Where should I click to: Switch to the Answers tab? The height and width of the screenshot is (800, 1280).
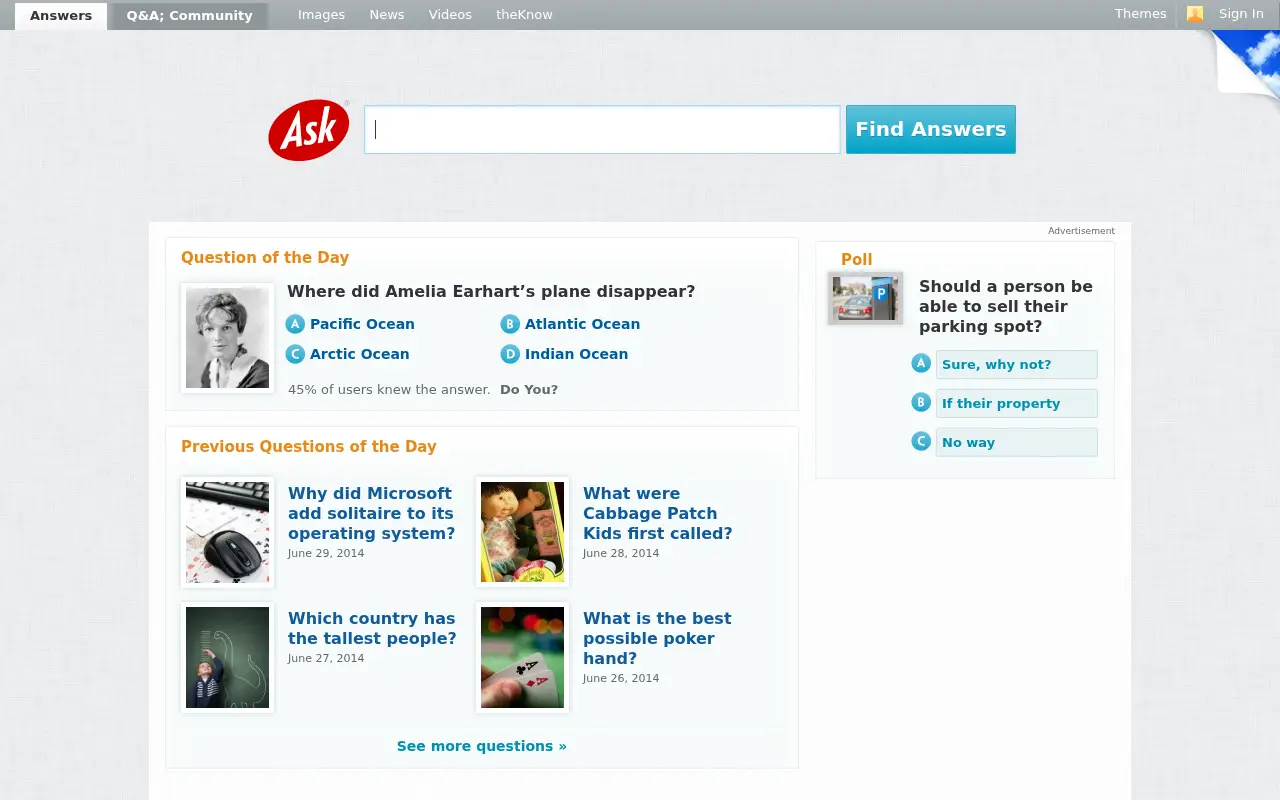click(x=61, y=16)
